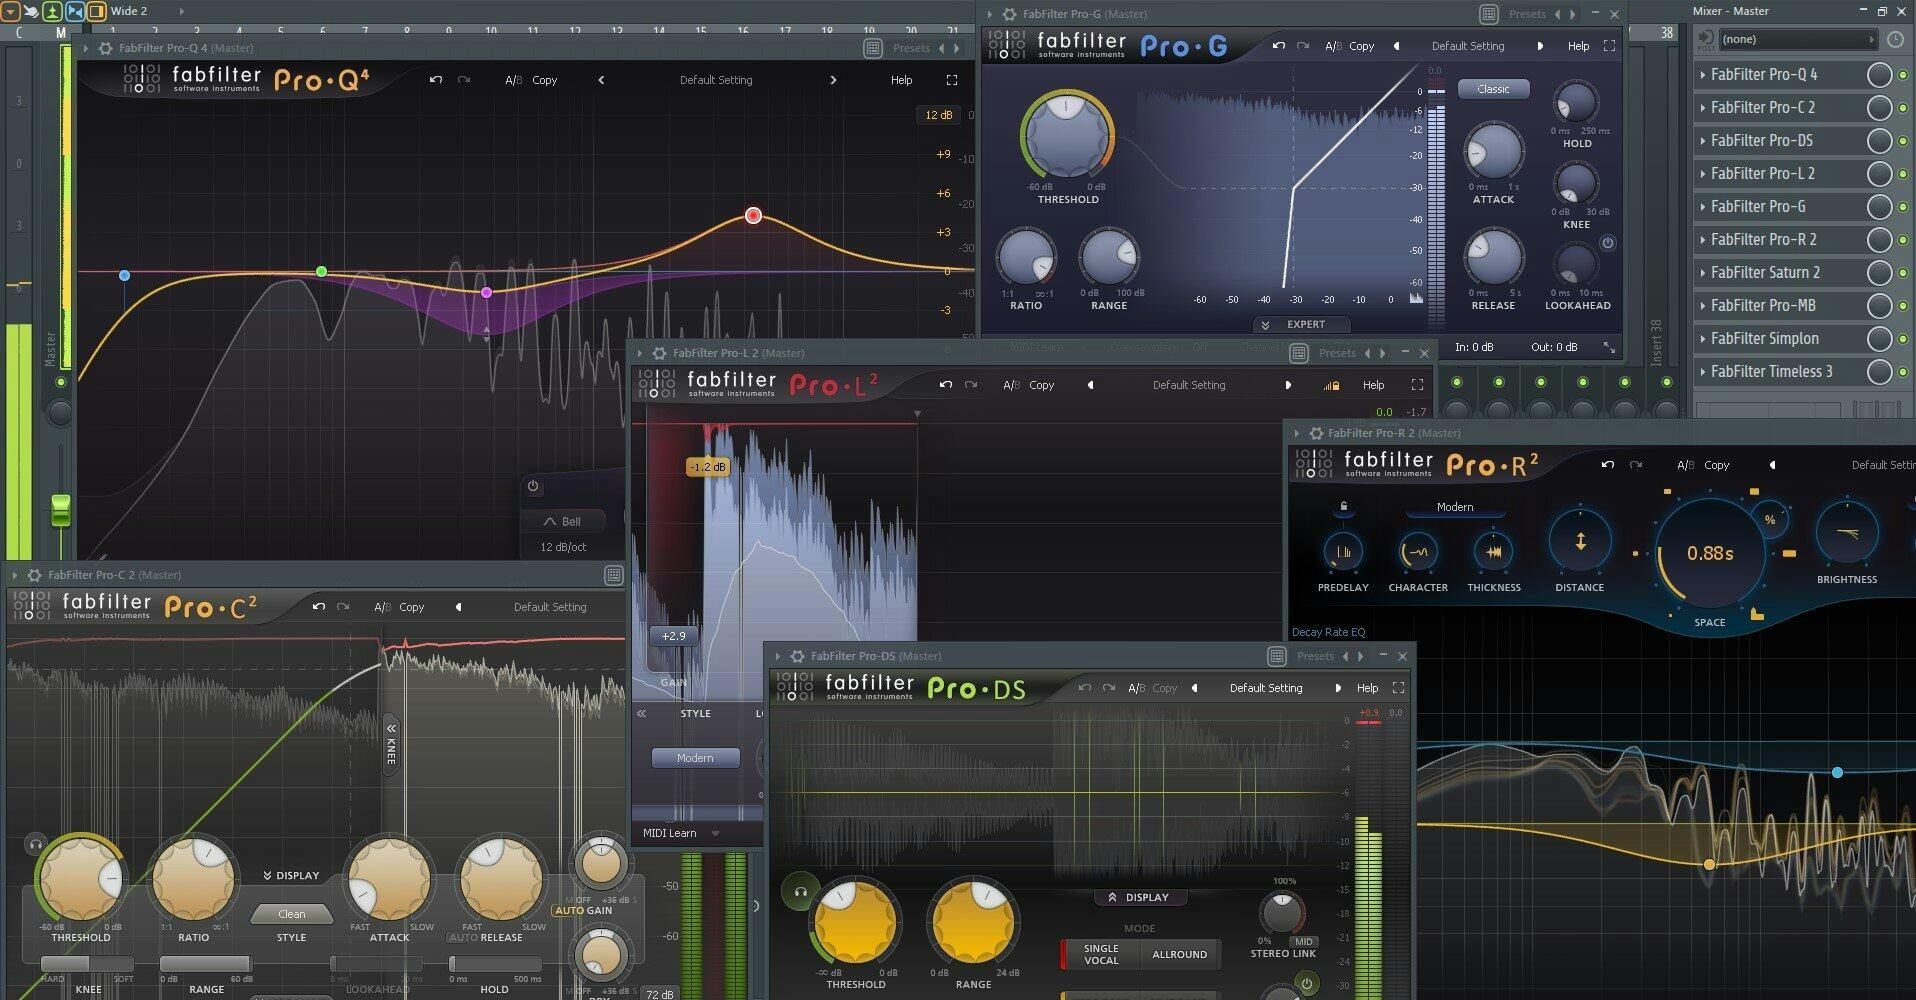This screenshot has width=1916, height=1000.
Task: Click the +2.9 gain value in Pro-L 2
Action: pos(673,636)
